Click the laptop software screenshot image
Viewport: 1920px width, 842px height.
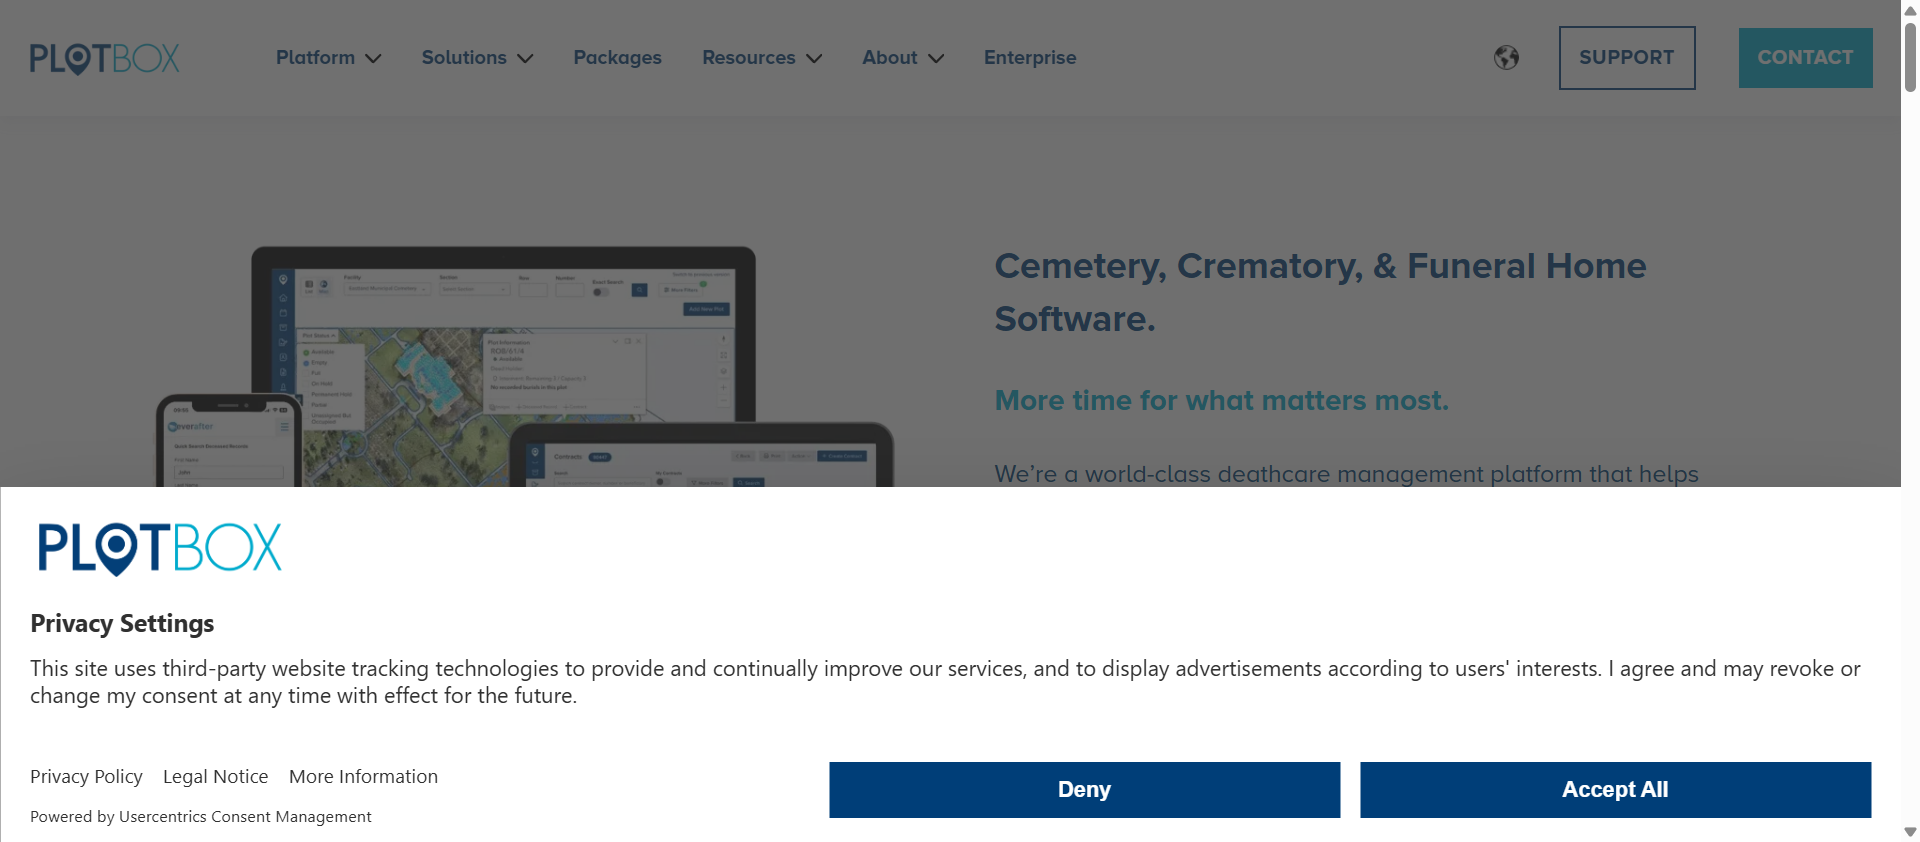pos(503,366)
